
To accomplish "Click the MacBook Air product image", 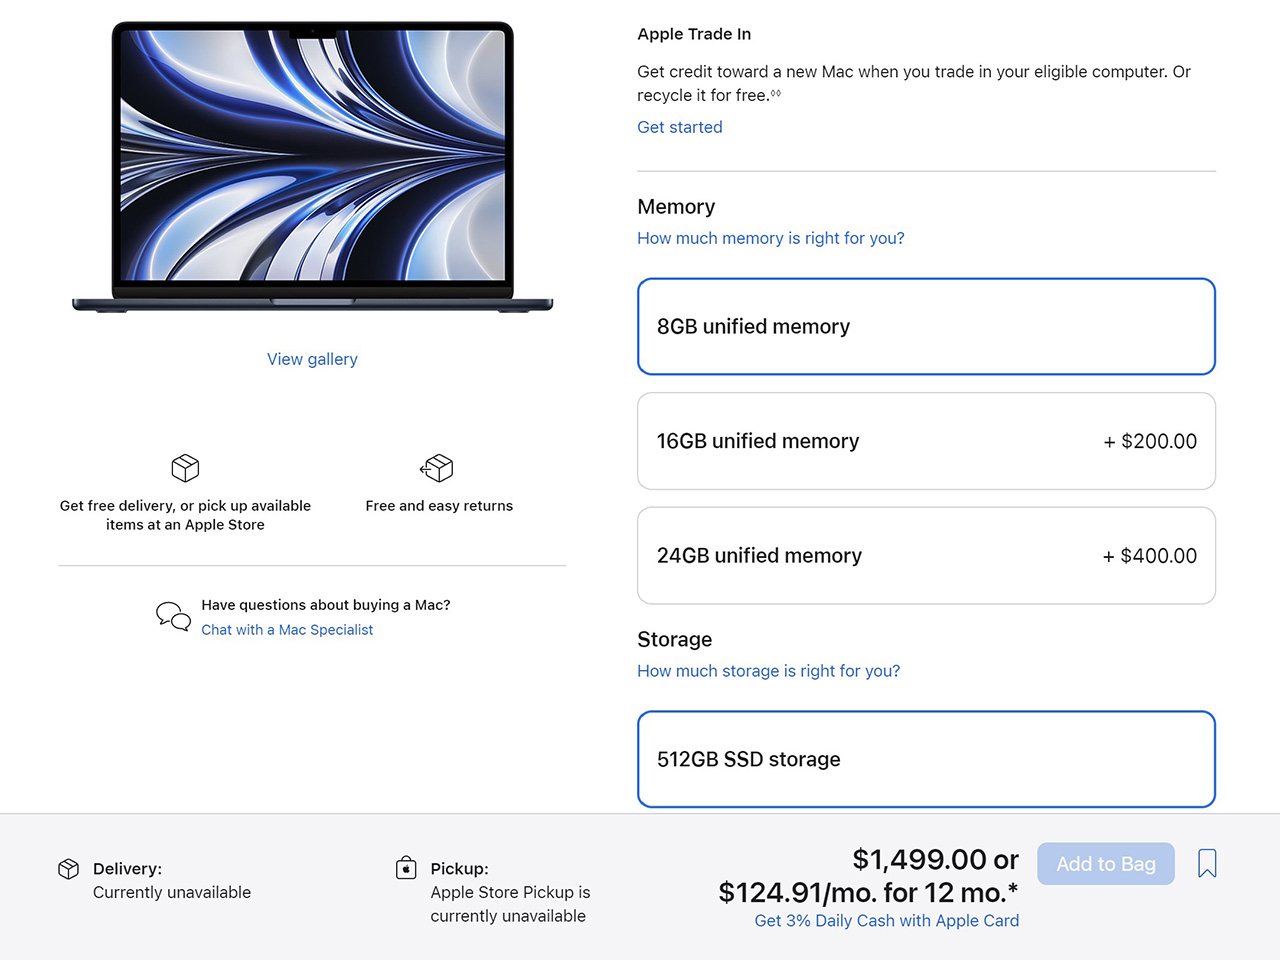I will coord(312,167).
